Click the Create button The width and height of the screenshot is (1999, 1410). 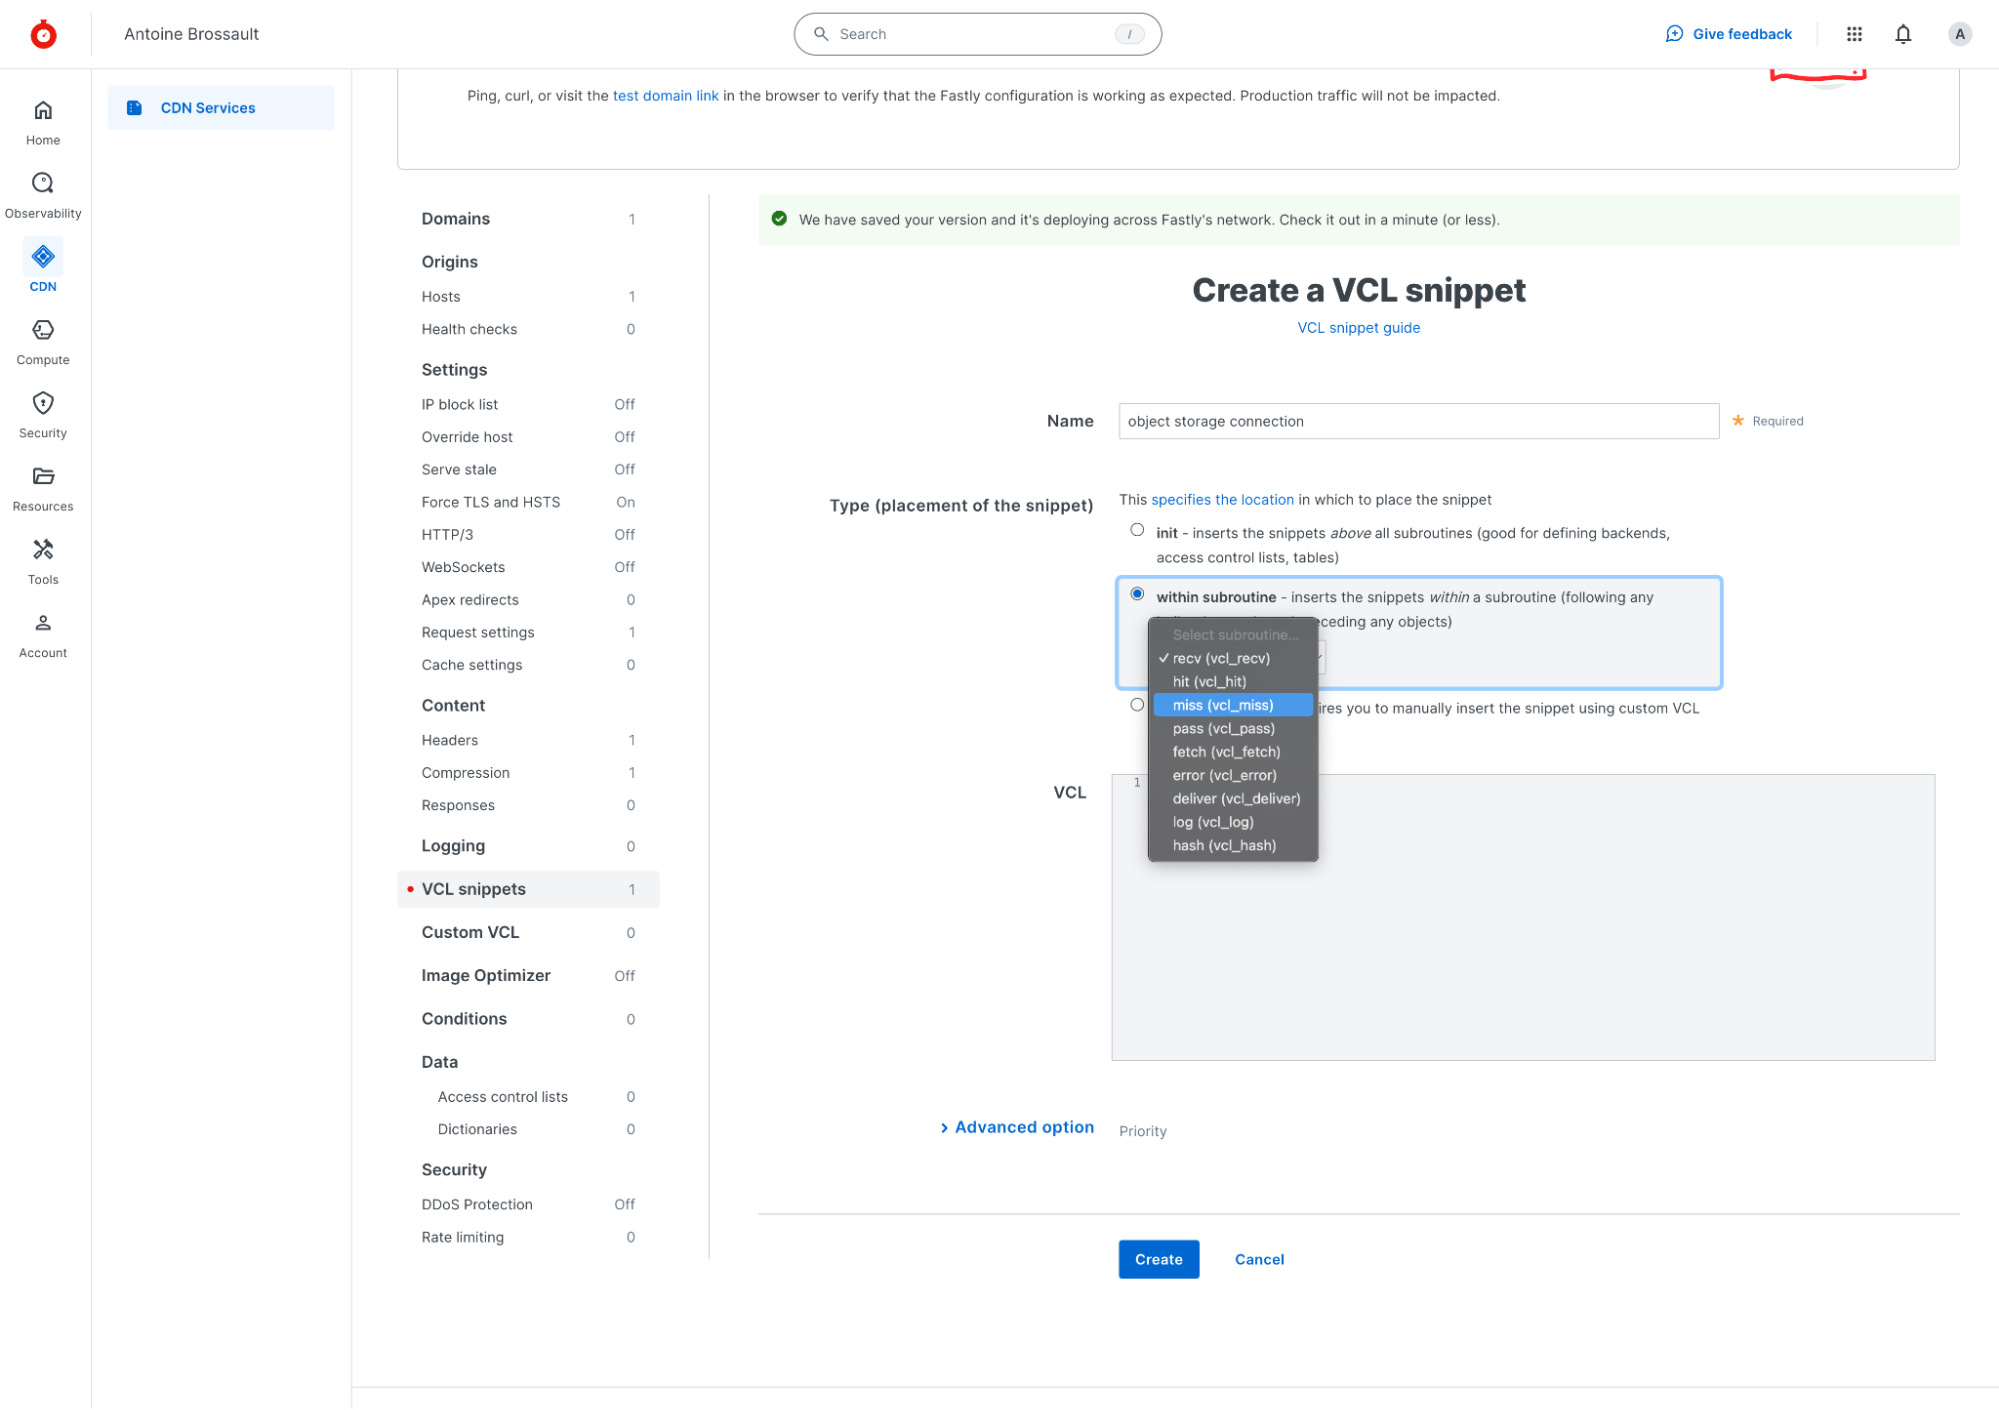click(1158, 1259)
